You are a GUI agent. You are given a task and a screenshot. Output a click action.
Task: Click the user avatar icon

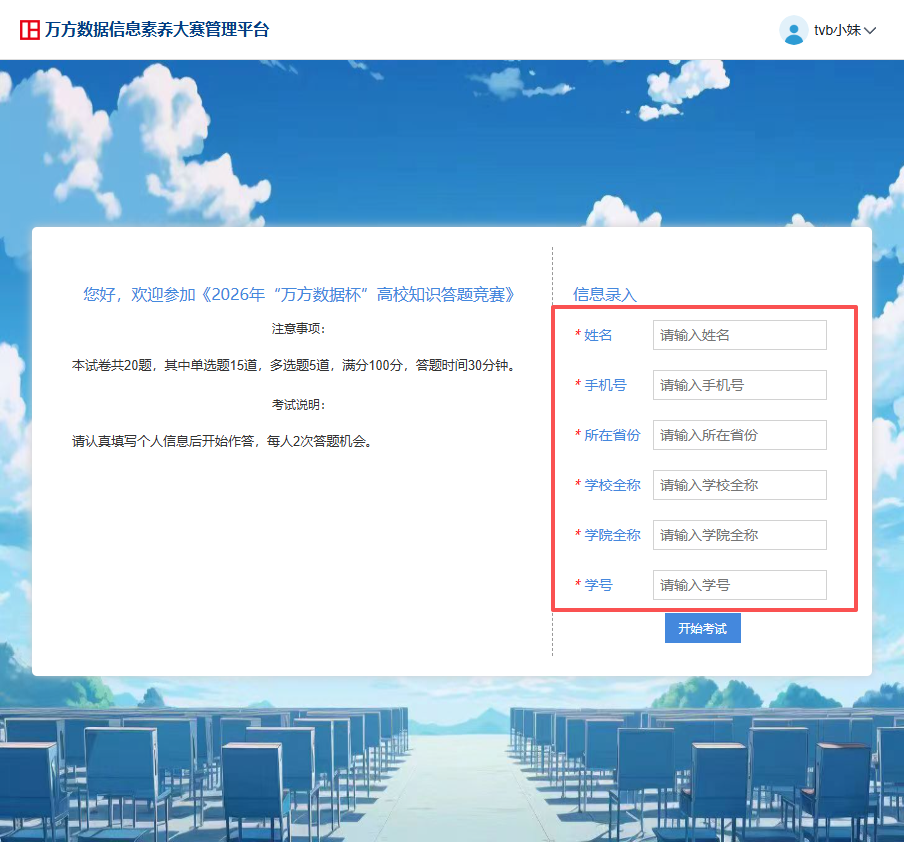pos(794,30)
